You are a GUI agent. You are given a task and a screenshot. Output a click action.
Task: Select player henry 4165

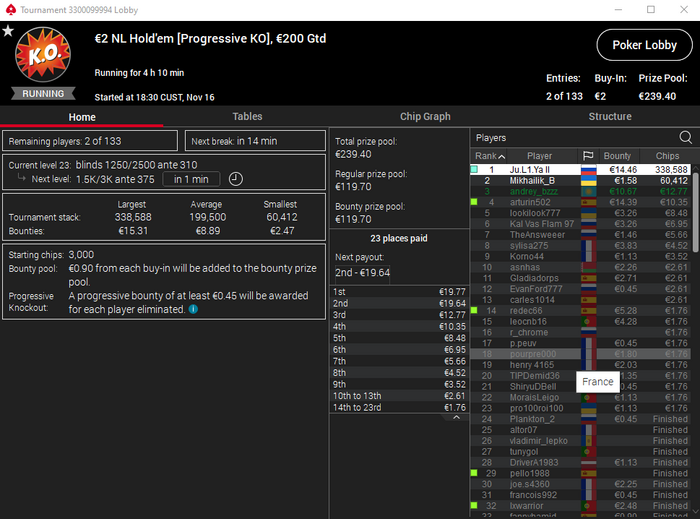pyautogui.click(x=580, y=365)
